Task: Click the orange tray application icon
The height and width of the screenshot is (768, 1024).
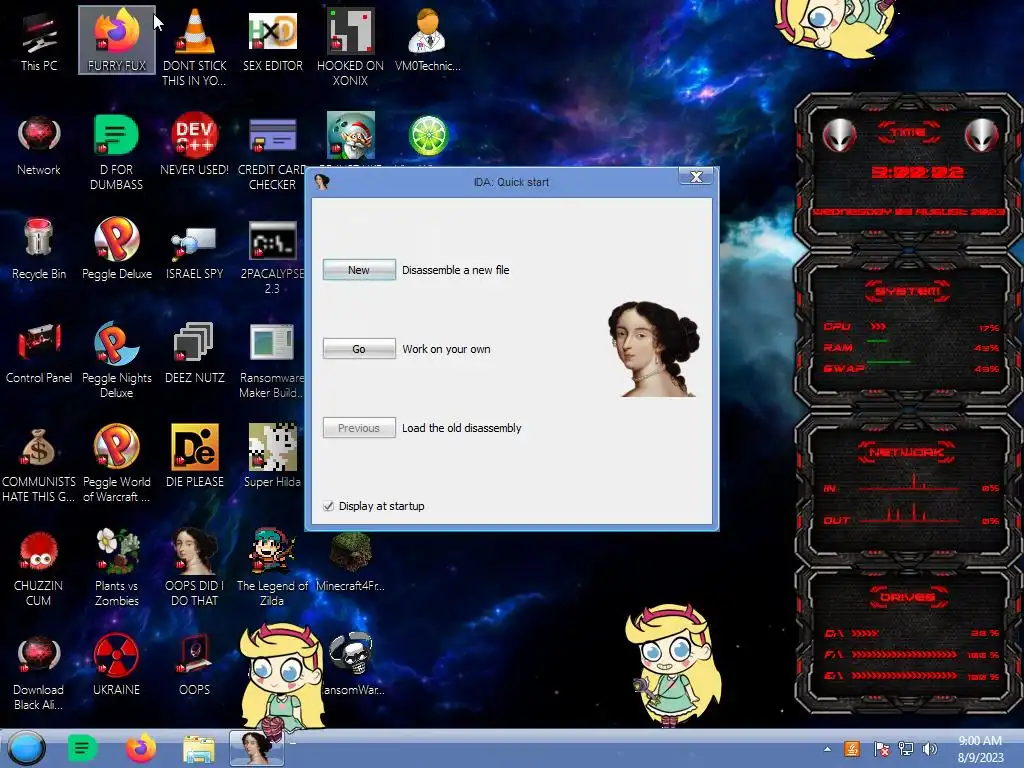Action: [852, 749]
